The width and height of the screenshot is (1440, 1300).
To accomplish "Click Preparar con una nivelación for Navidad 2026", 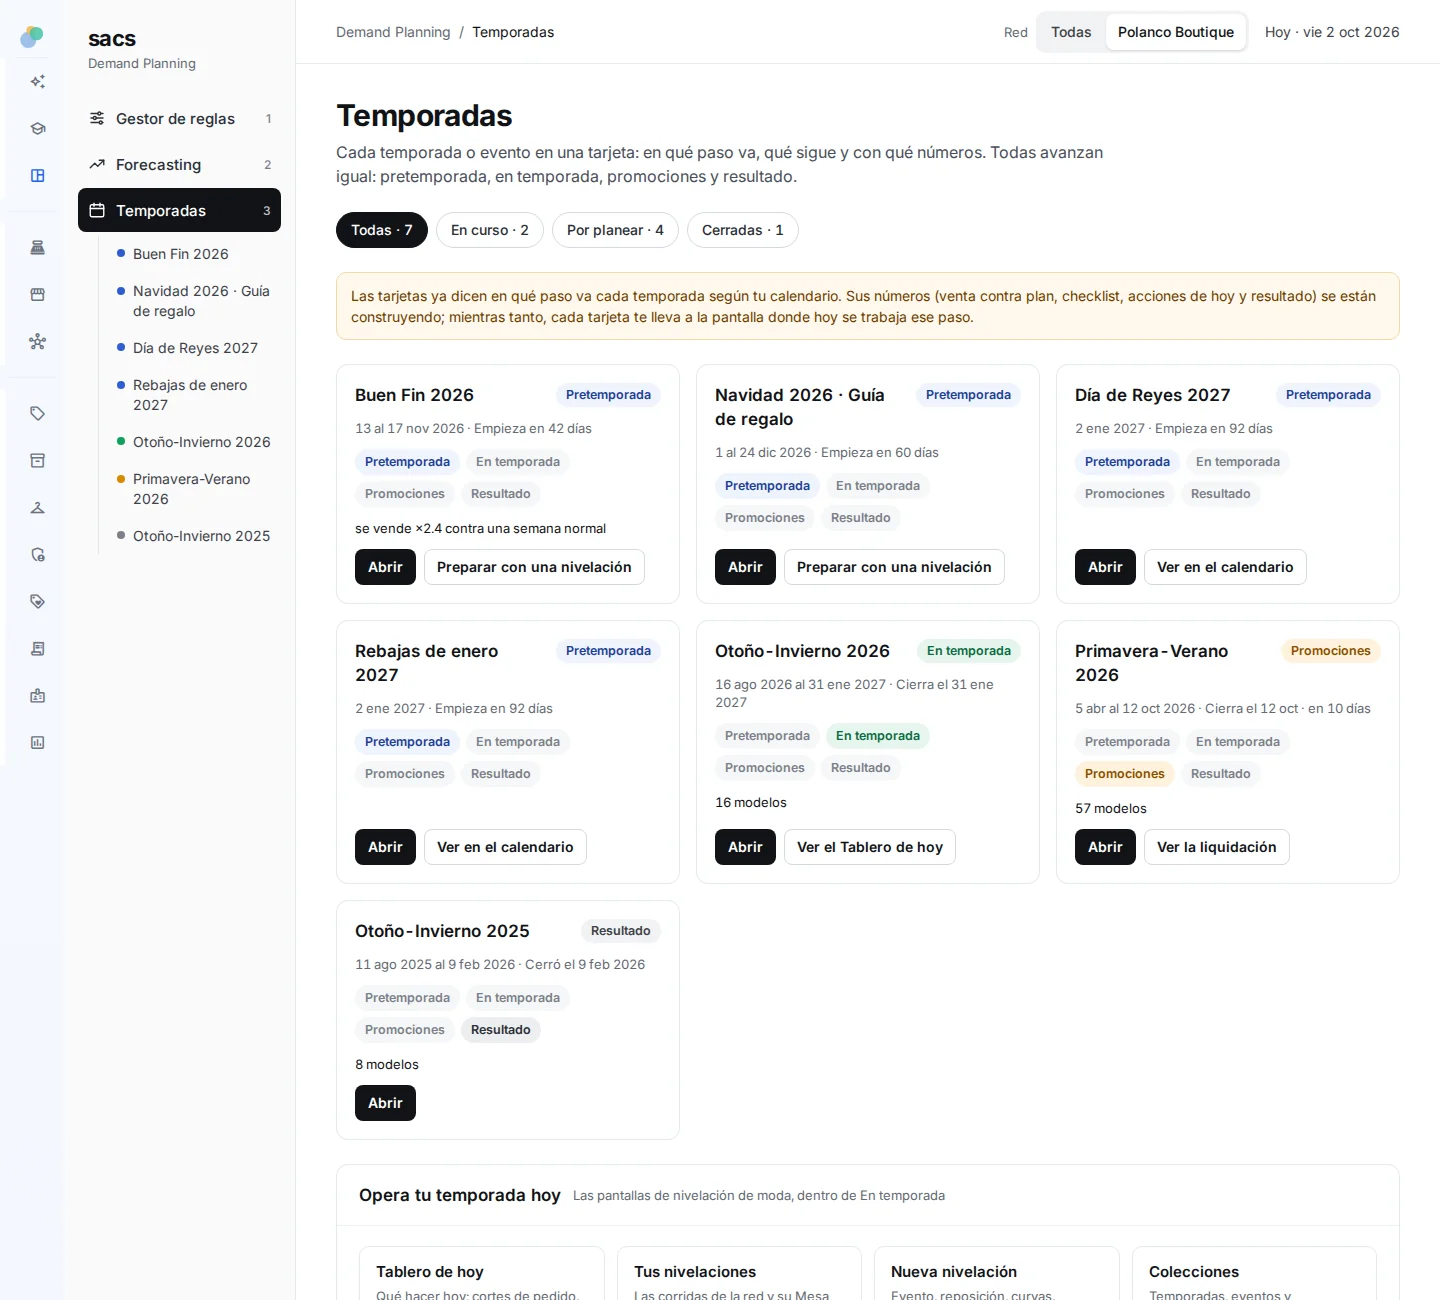I will pos(894,567).
